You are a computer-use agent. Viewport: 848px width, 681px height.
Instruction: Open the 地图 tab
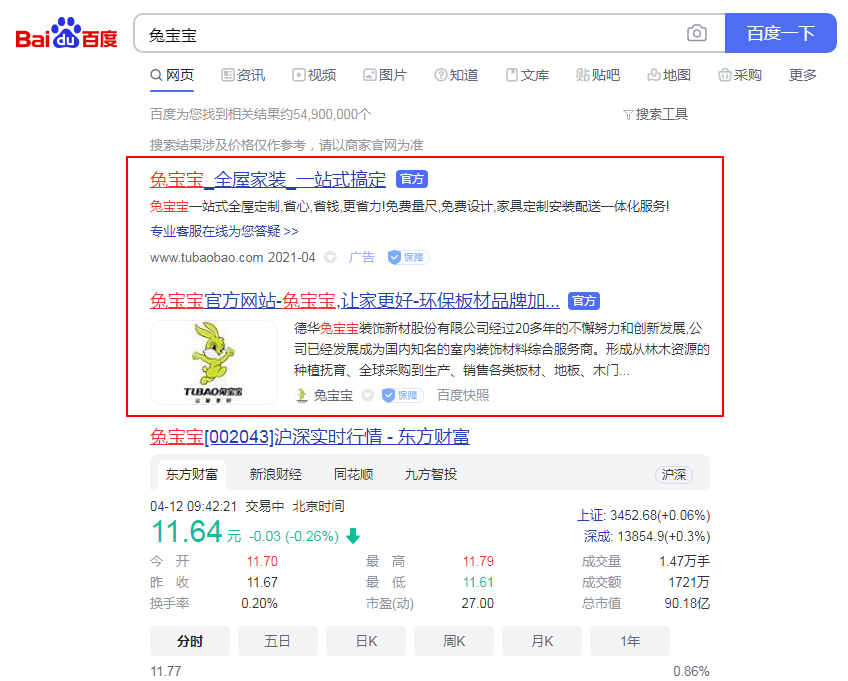pyautogui.click(x=669, y=75)
